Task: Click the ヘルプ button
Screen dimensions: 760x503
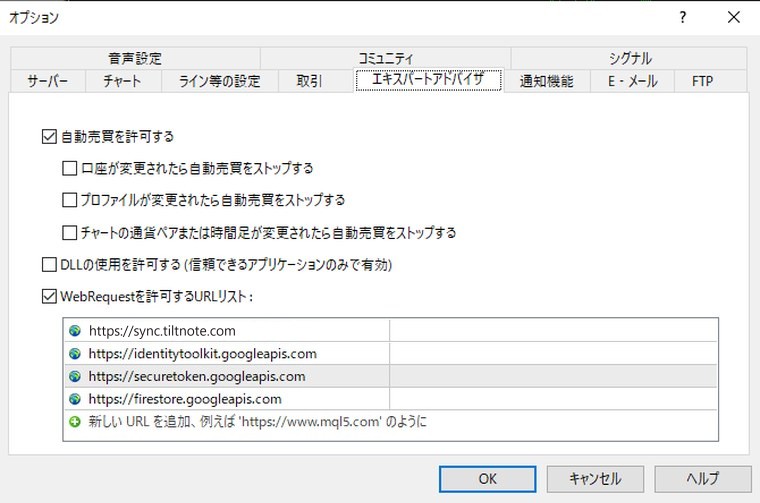Action: [703, 479]
